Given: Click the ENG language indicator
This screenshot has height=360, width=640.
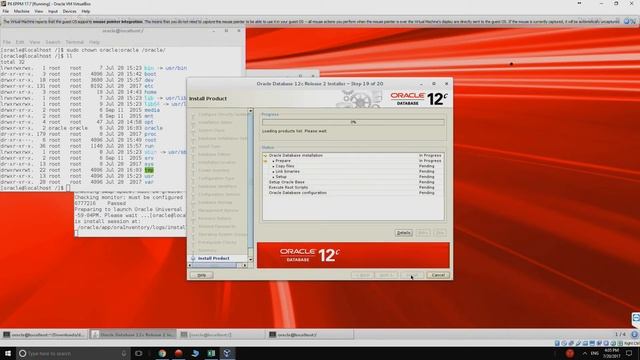Looking at the screenshot, I should (594, 353).
